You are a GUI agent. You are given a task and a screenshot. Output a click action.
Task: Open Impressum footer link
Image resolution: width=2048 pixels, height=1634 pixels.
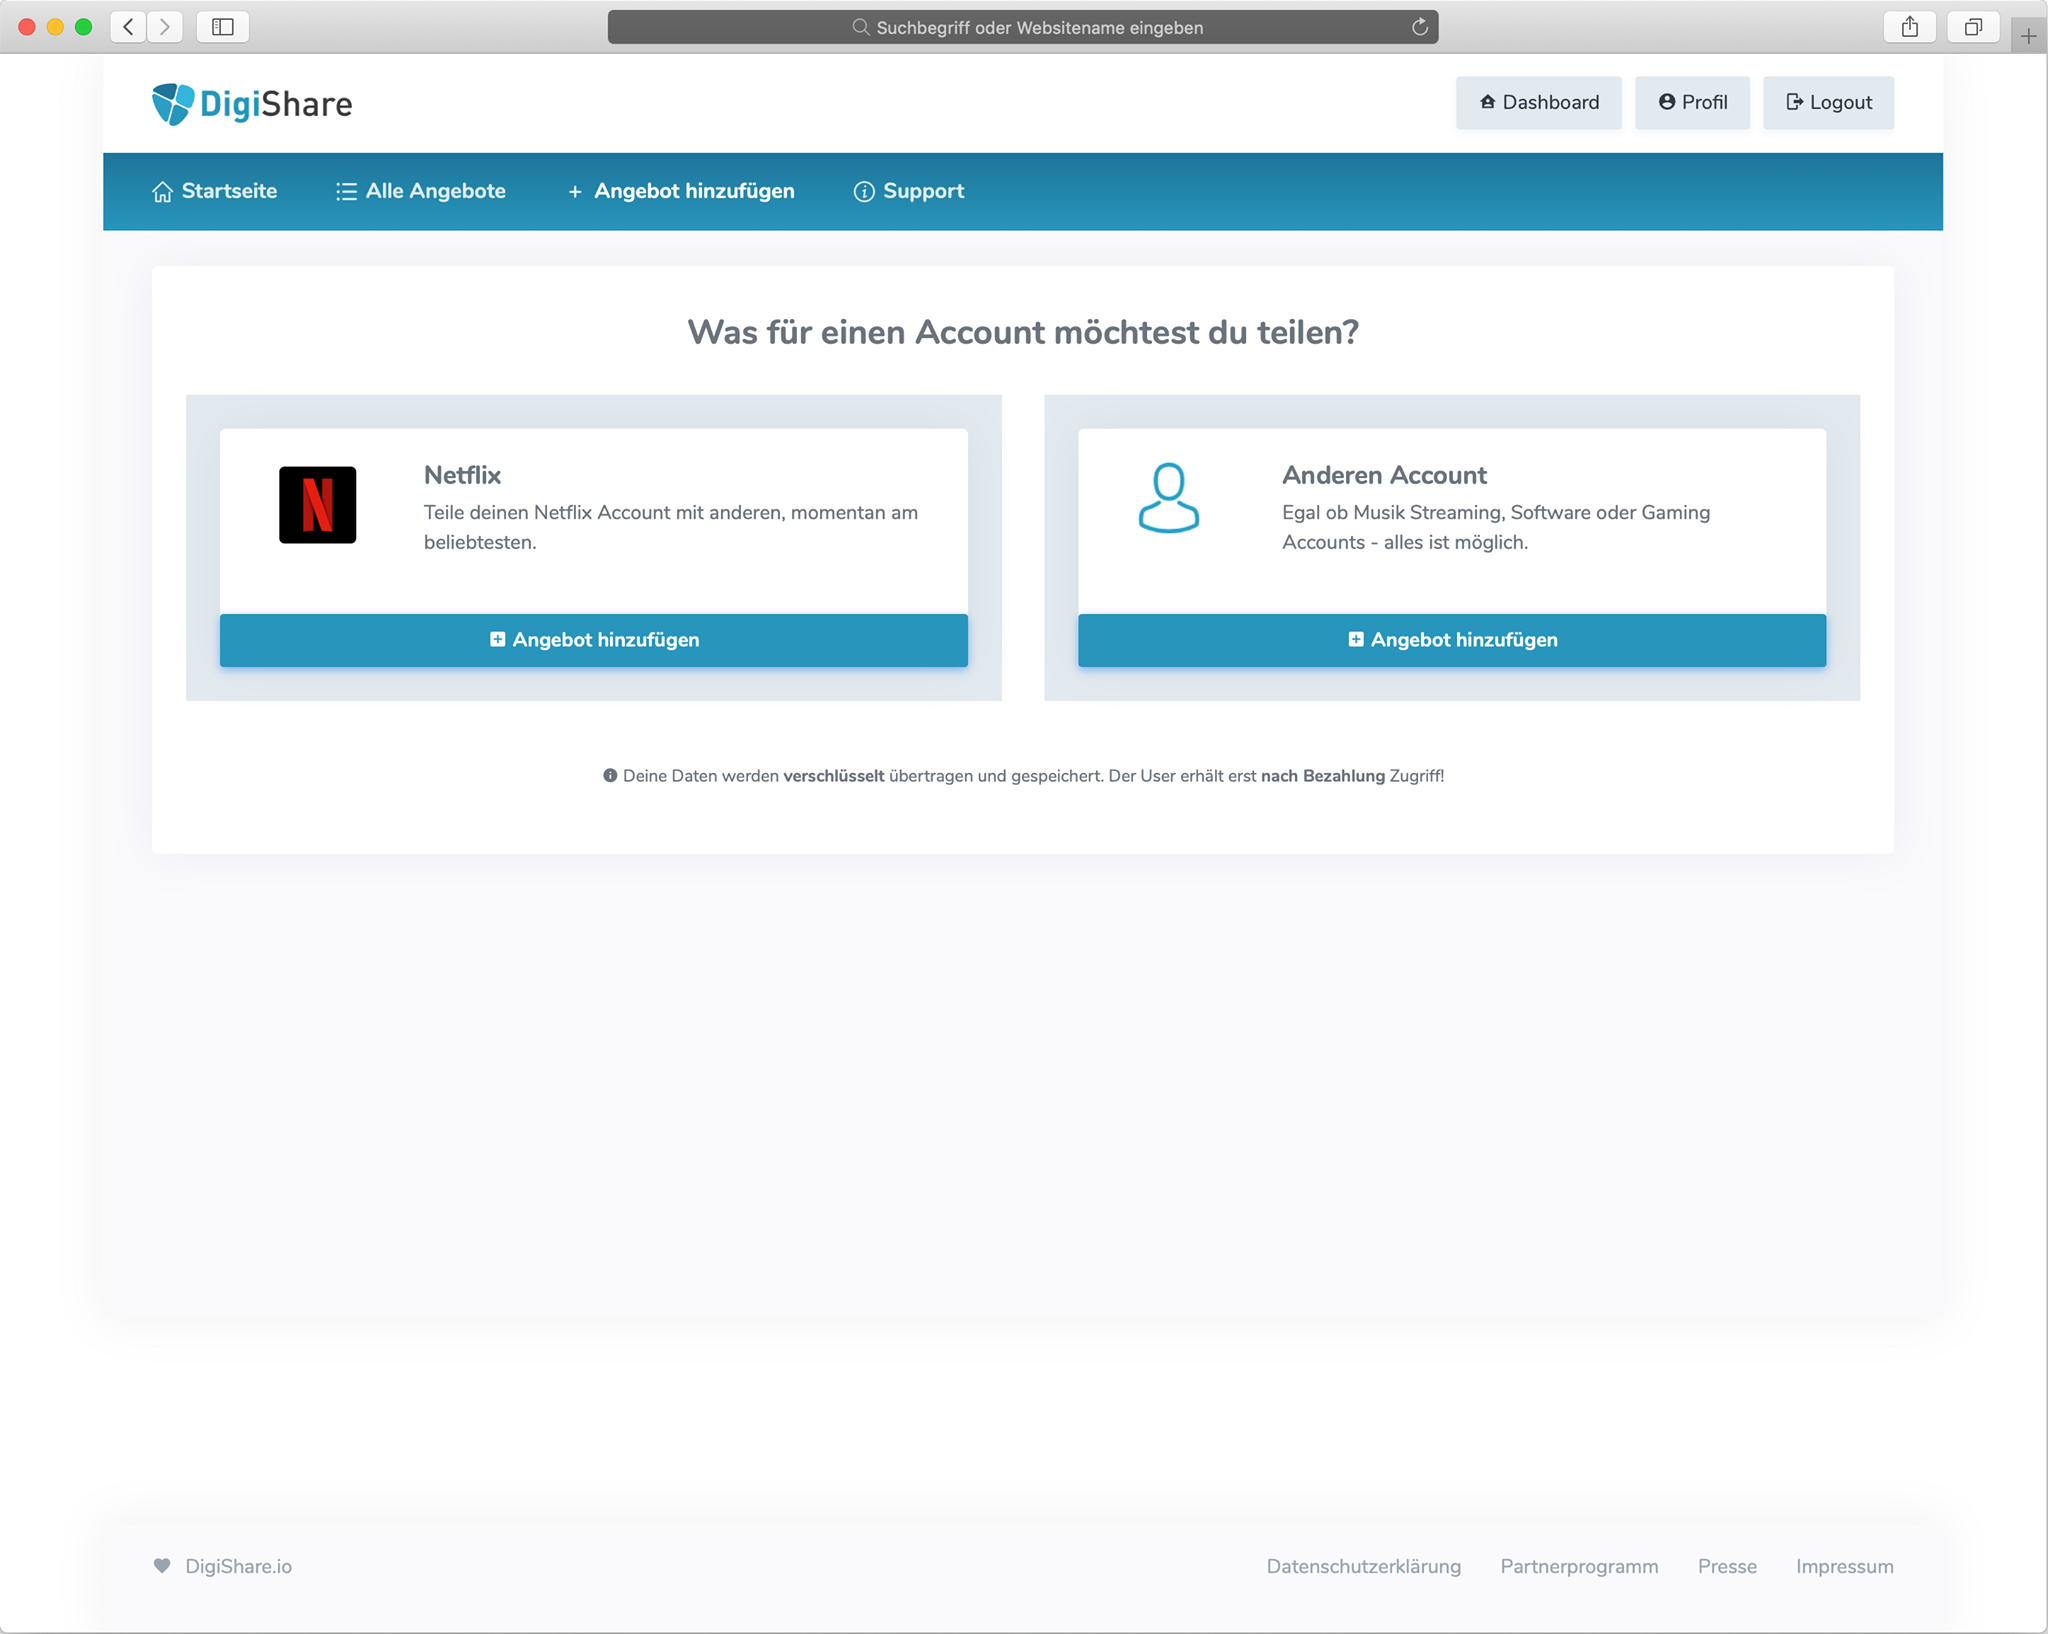pos(1844,1566)
